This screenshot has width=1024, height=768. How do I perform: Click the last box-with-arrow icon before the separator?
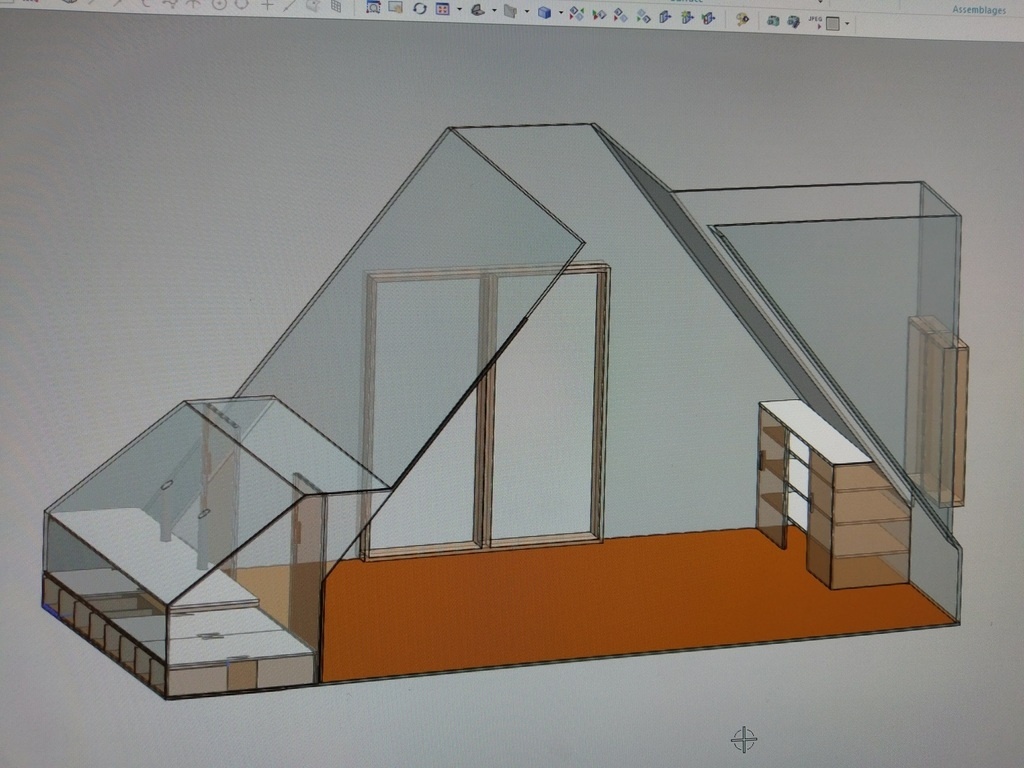point(709,18)
